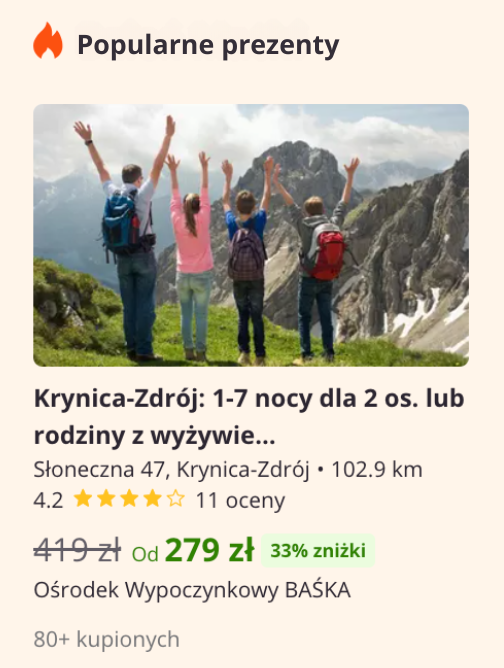Viewport: 504px width, 668px height.
Task: Click the fourth rating star
Action: coord(153,498)
